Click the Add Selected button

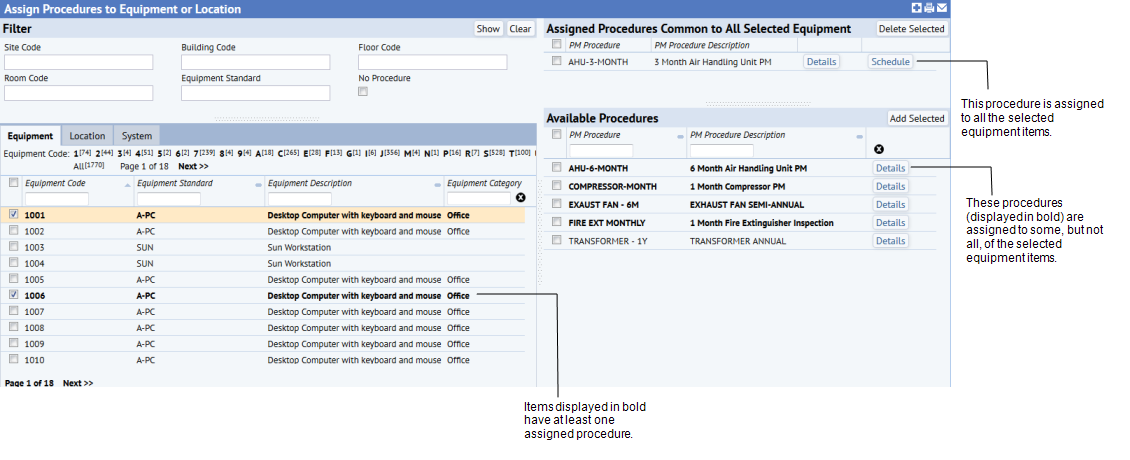click(x=916, y=118)
